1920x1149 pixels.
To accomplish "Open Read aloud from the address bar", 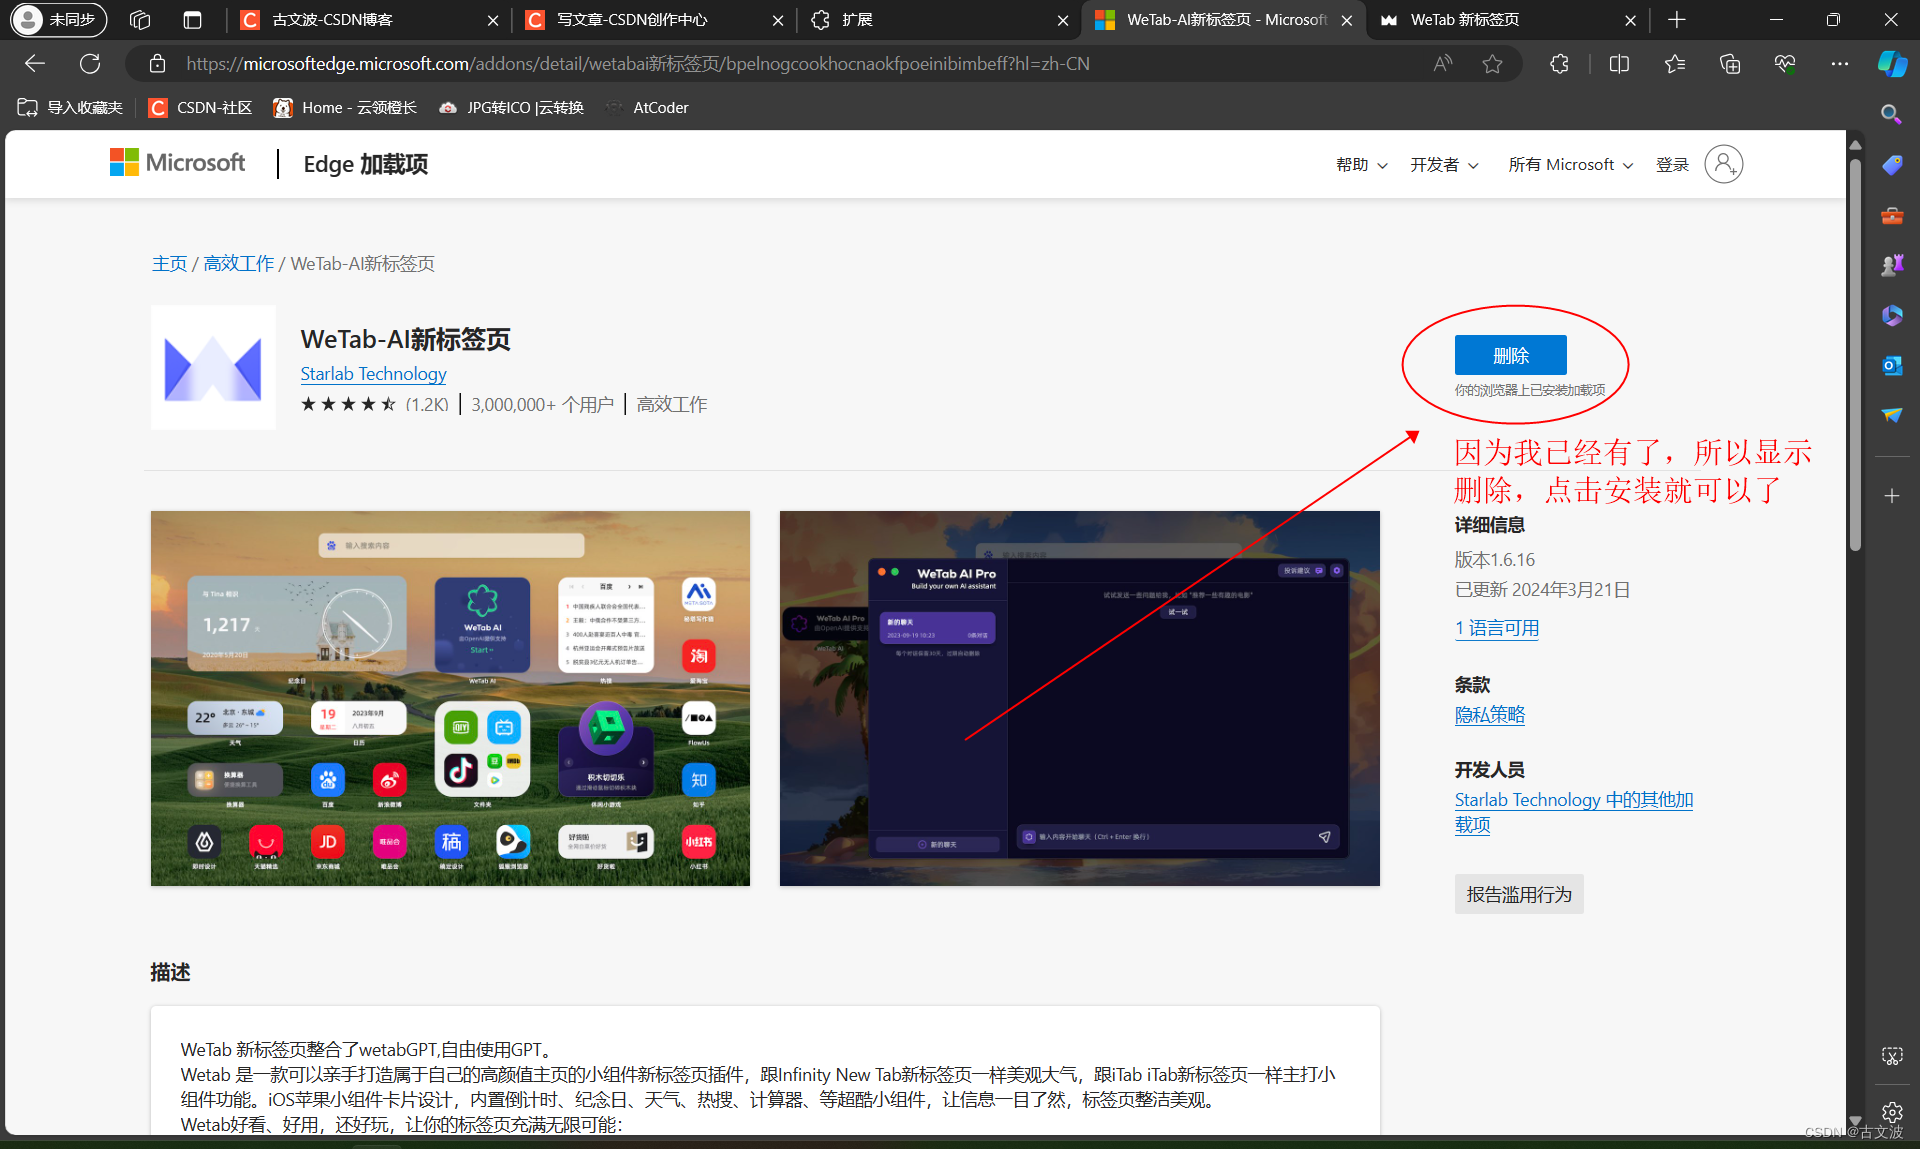I will [1442, 64].
